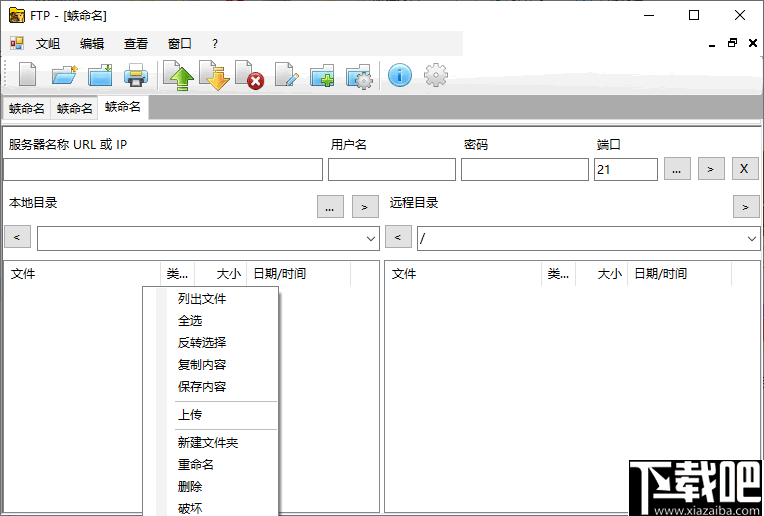Open the 文组 menu
The height and width of the screenshot is (516, 764).
[x=48, y=44]
